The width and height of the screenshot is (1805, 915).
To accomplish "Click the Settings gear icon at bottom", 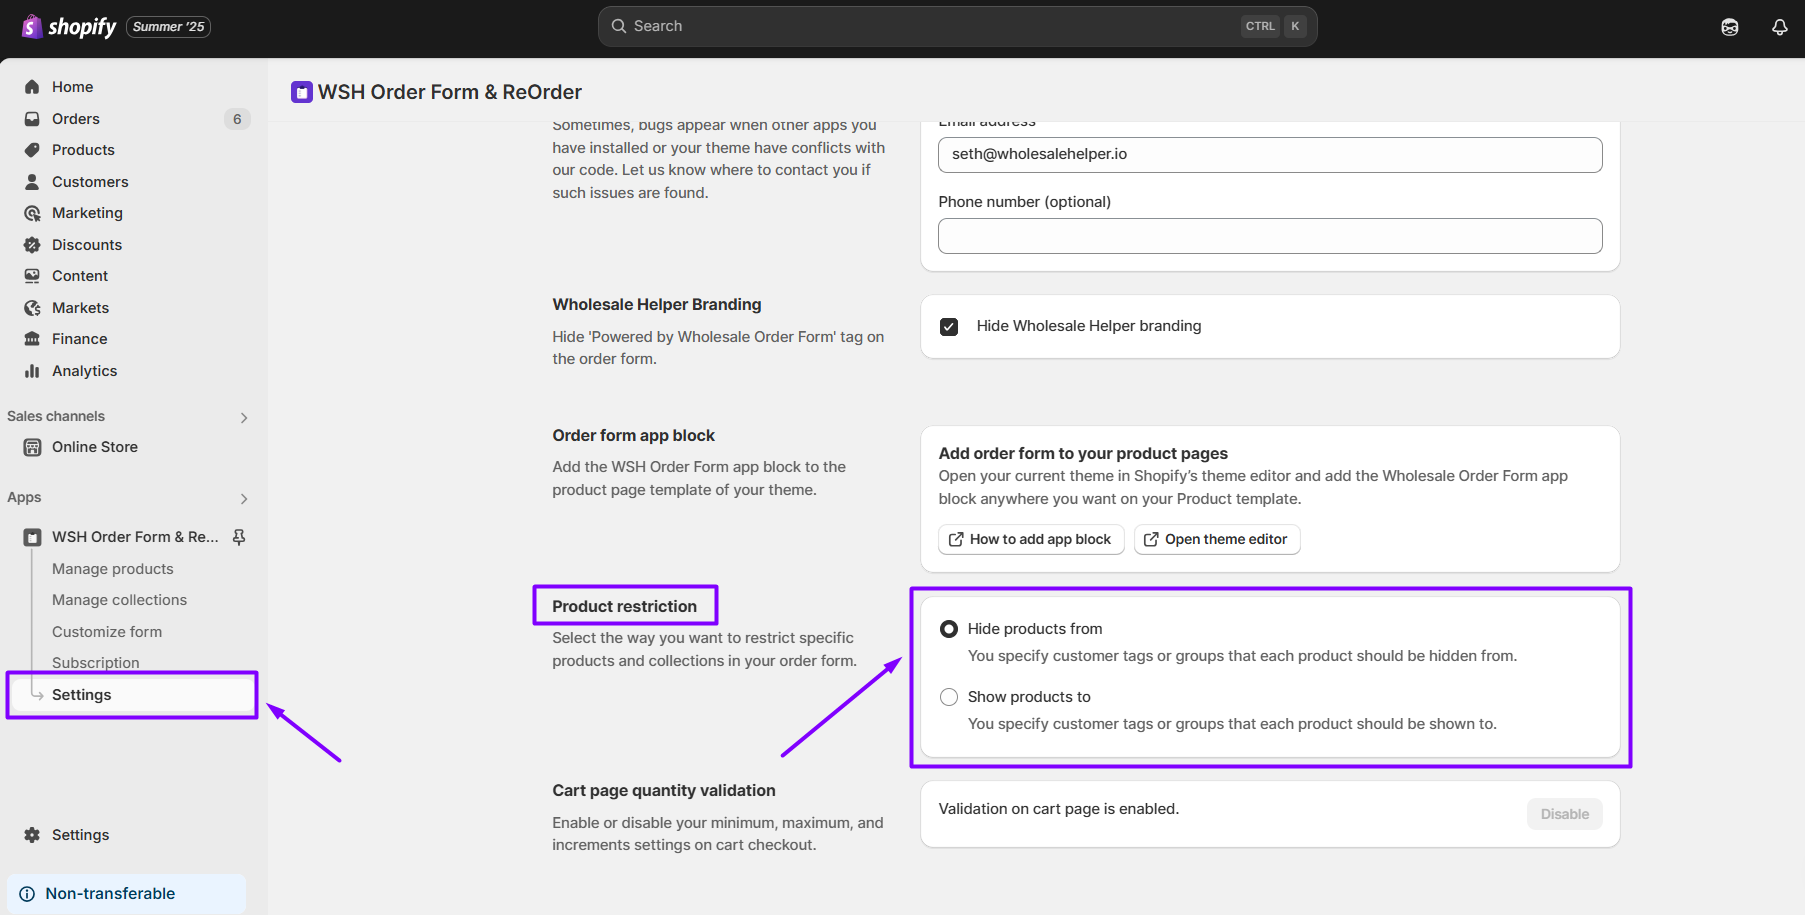I will point(32,835).
